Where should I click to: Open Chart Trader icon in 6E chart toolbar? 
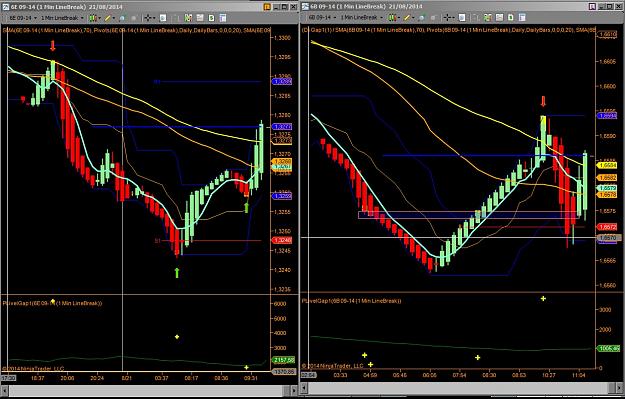point(176,18)
